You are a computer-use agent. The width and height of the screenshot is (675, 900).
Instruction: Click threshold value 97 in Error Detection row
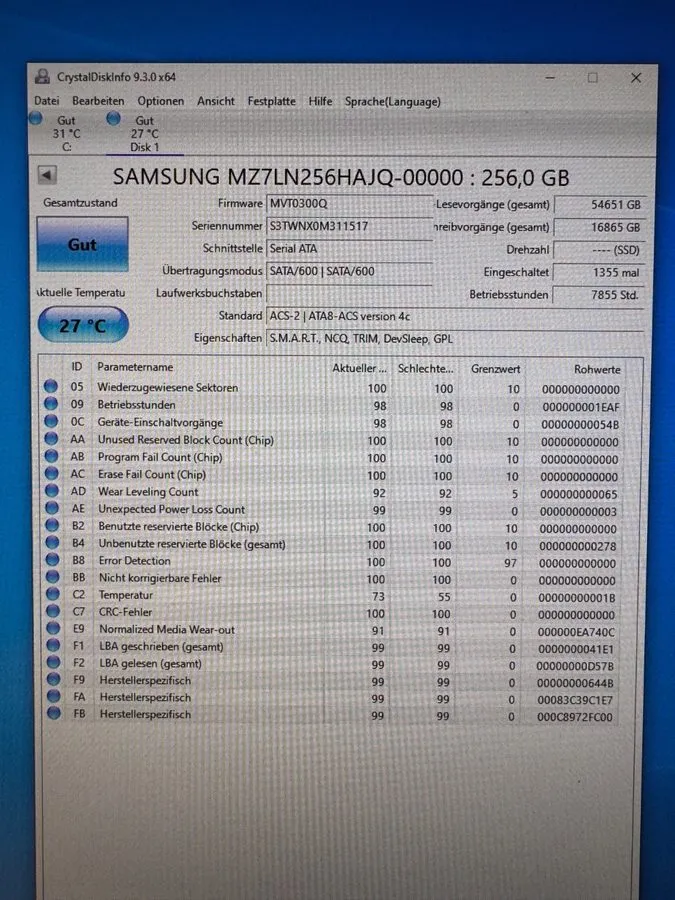510,563
